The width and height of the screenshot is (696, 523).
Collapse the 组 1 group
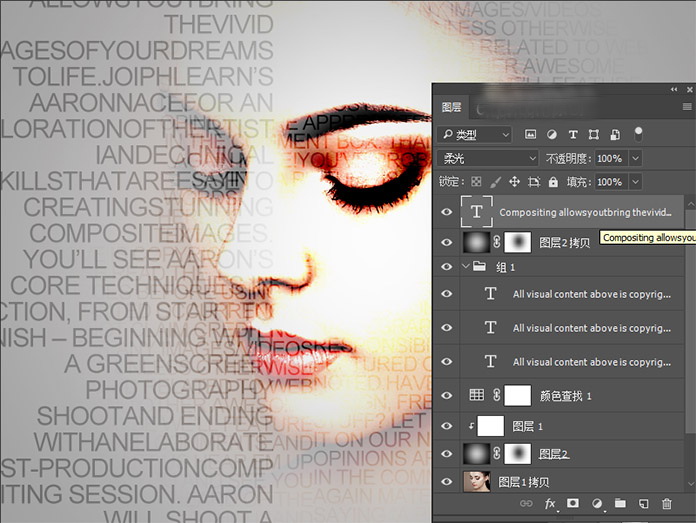[466, 267]
